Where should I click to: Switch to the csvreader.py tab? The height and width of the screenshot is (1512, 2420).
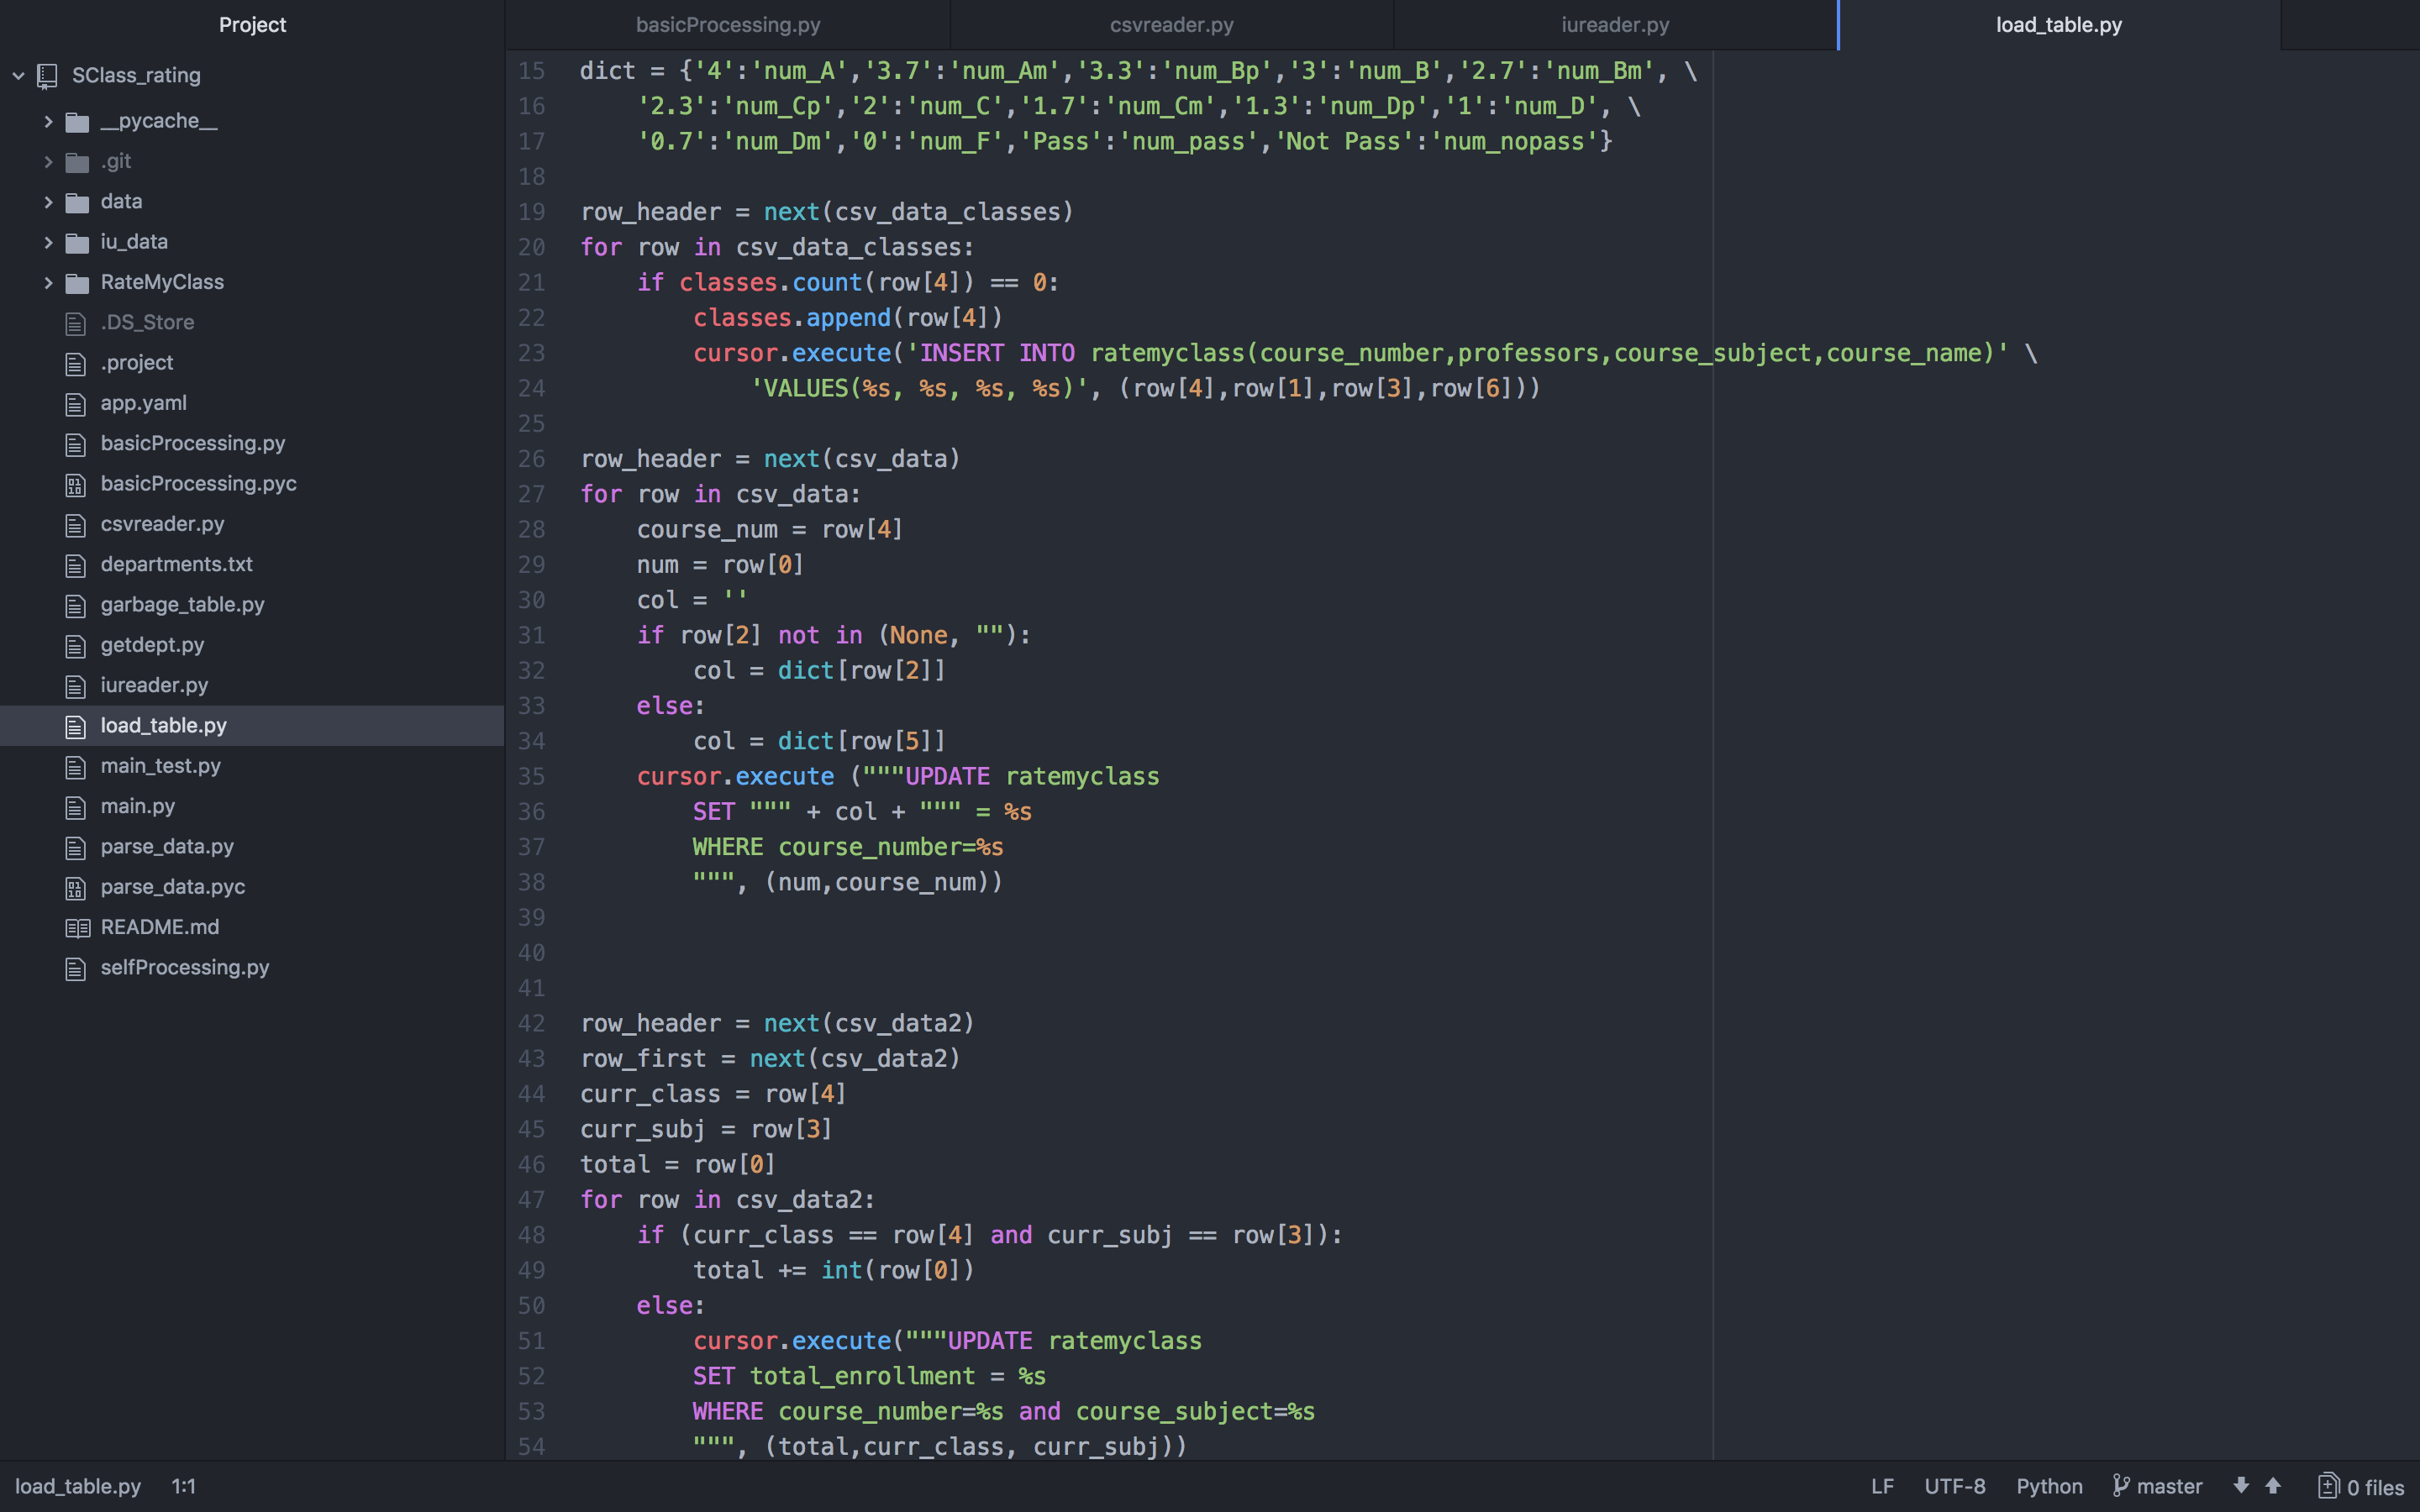1171,25
